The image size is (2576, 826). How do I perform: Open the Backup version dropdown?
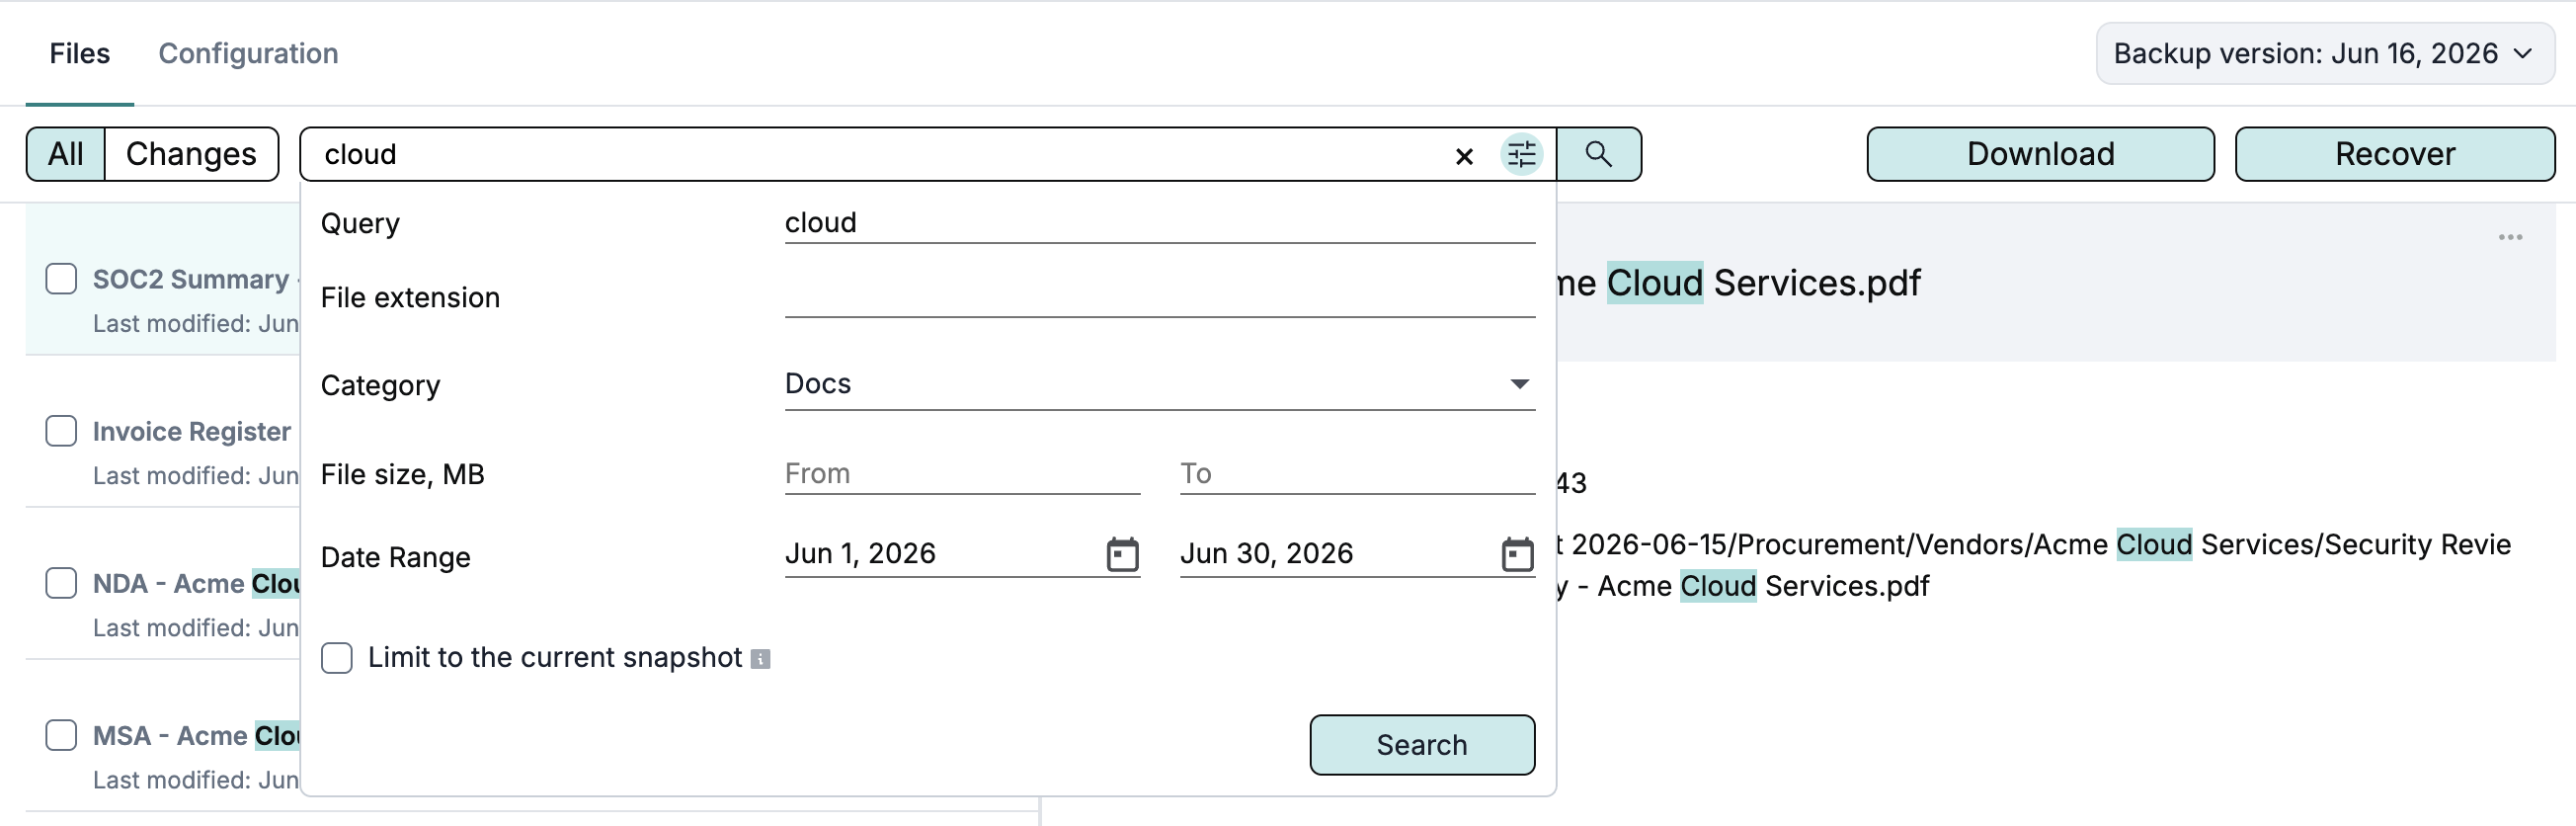click(x=2324, y=53)
